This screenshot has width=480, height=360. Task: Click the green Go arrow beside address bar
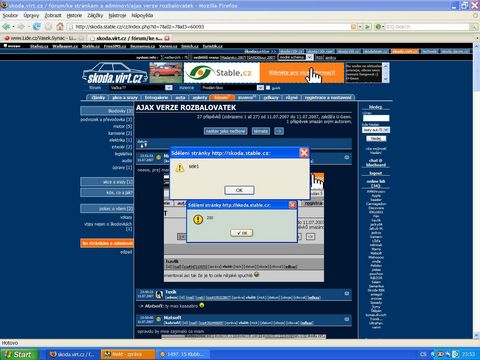[368, 26]
